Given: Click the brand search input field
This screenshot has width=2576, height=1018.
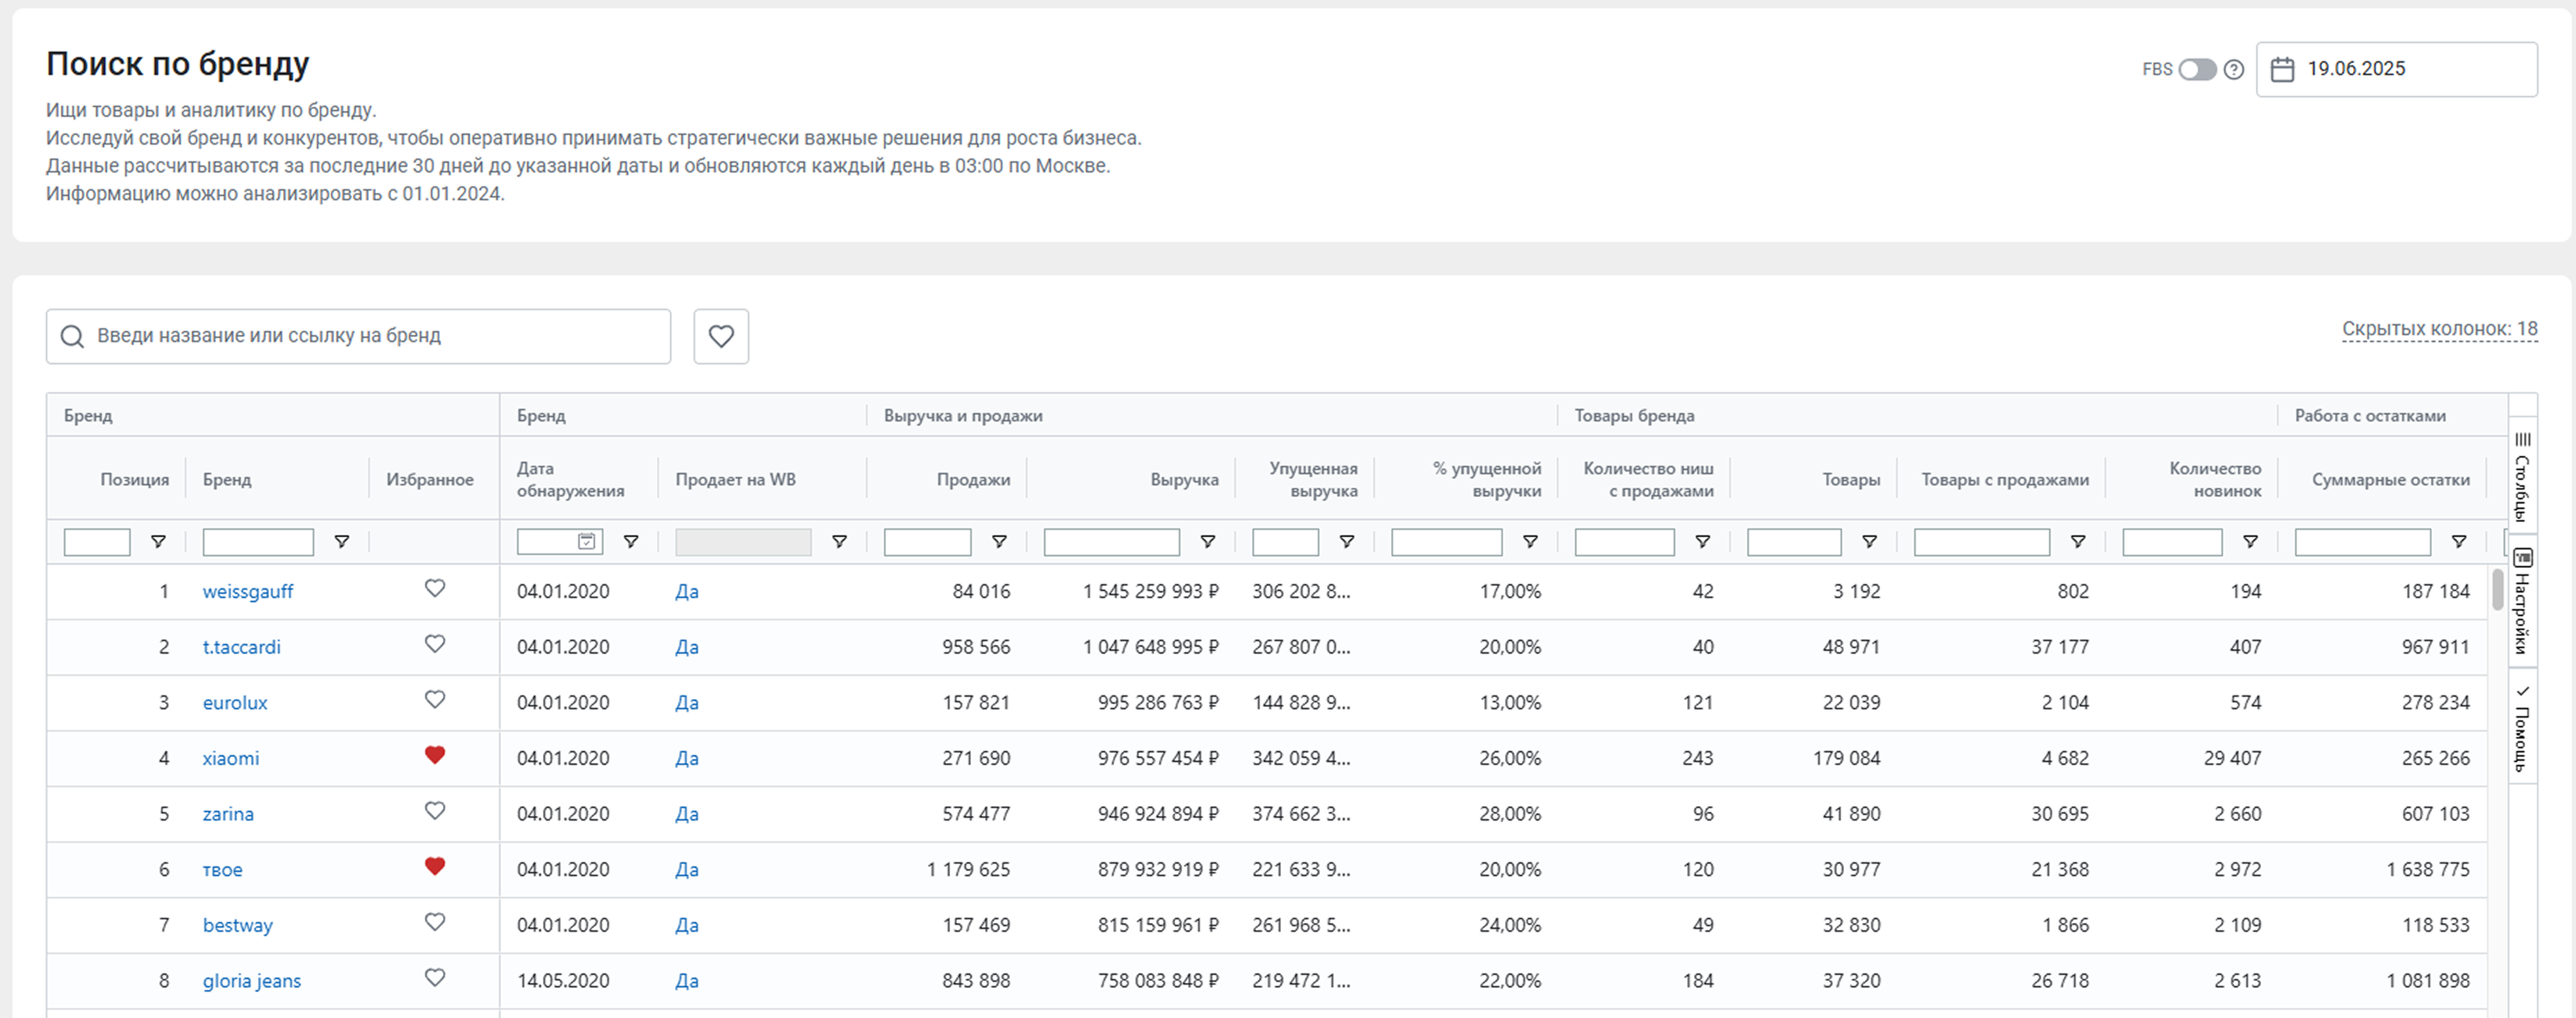Looking at the screenshot, I should pos(358,336).
